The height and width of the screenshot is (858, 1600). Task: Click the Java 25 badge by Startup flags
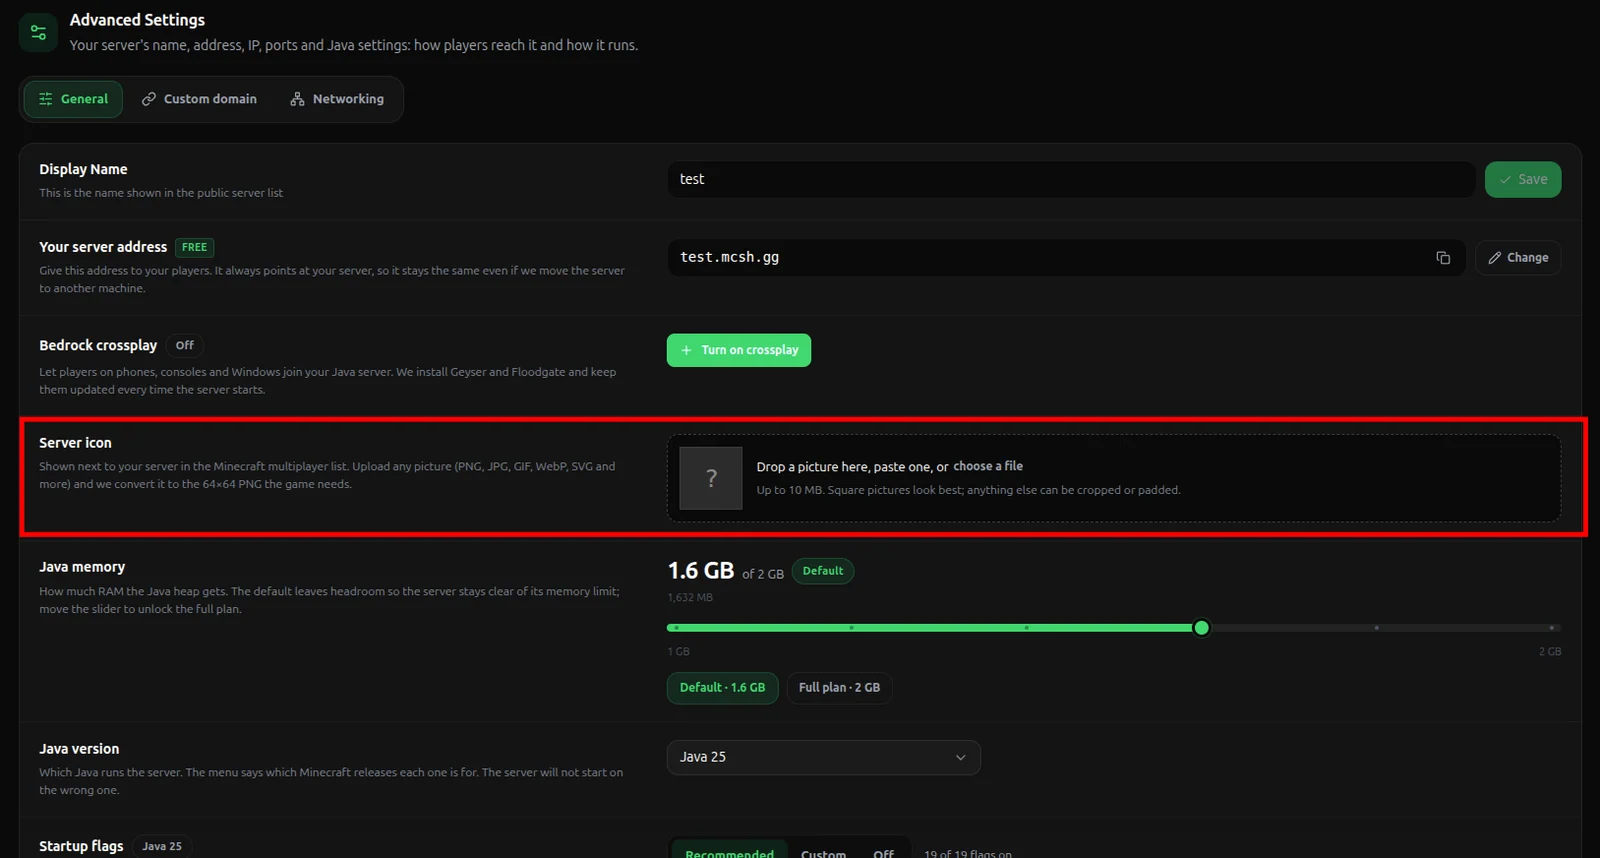[162, 846]
